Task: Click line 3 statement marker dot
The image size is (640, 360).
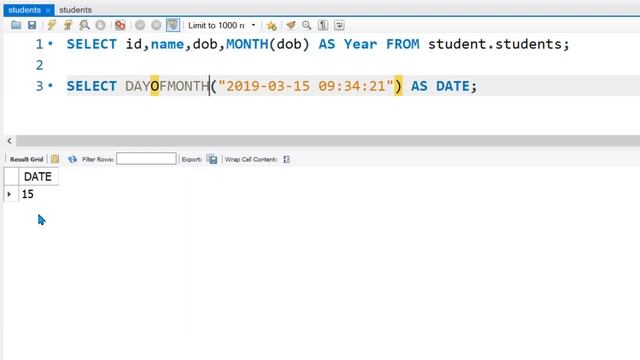Action: [x=50, y=85]
